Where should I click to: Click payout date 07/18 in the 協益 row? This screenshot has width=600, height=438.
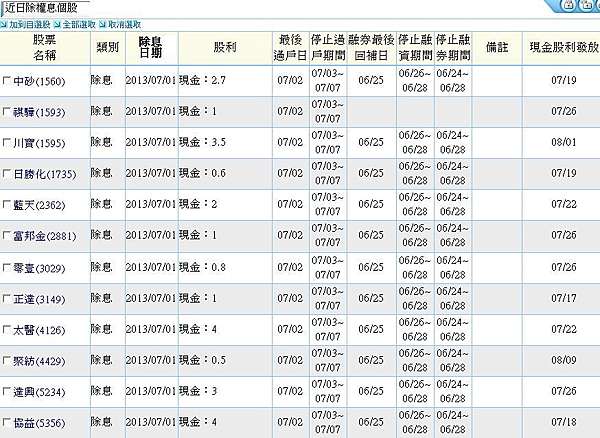coord(564,422)
